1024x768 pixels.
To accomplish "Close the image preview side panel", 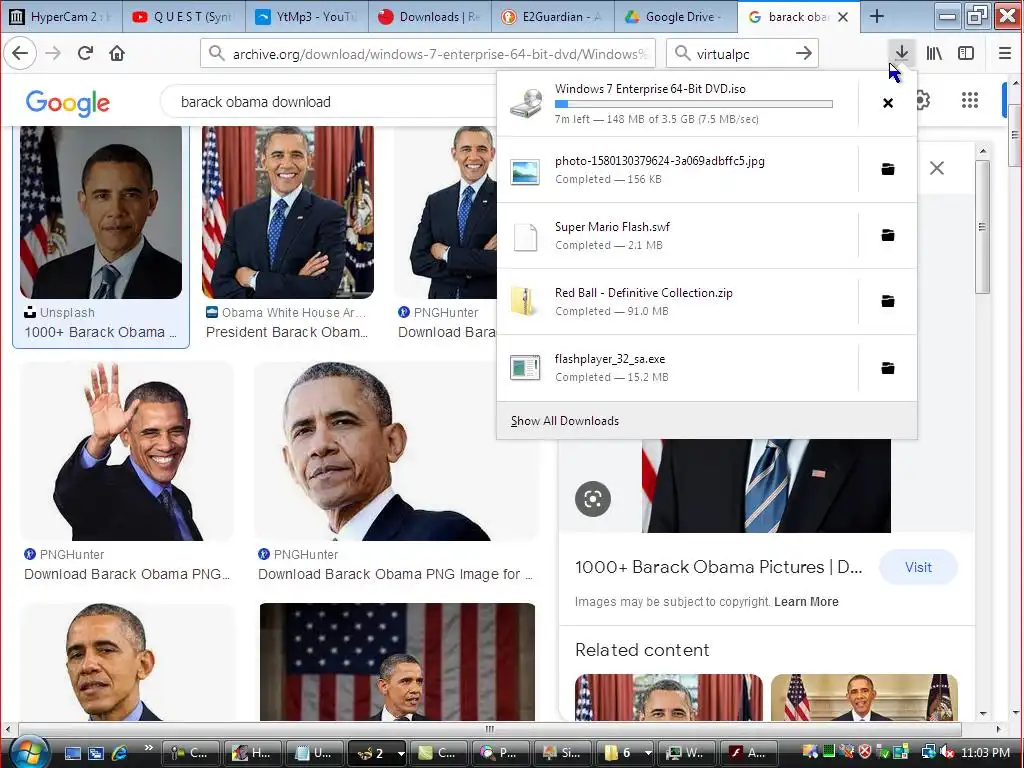I will click(936, 168).
